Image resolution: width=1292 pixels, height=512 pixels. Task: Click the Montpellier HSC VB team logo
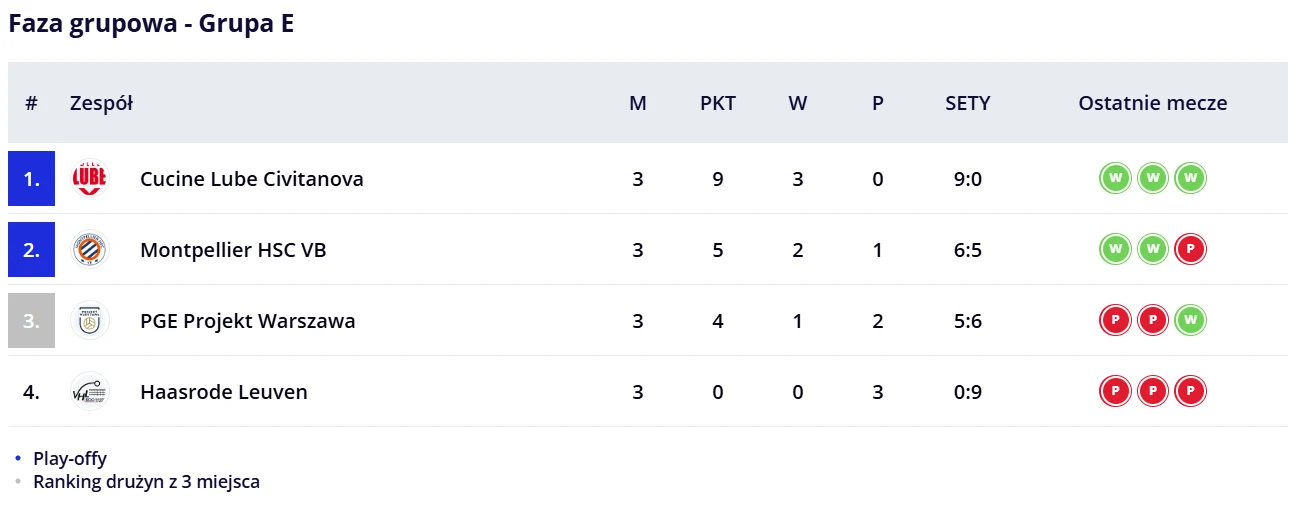[x=90, y=250]
